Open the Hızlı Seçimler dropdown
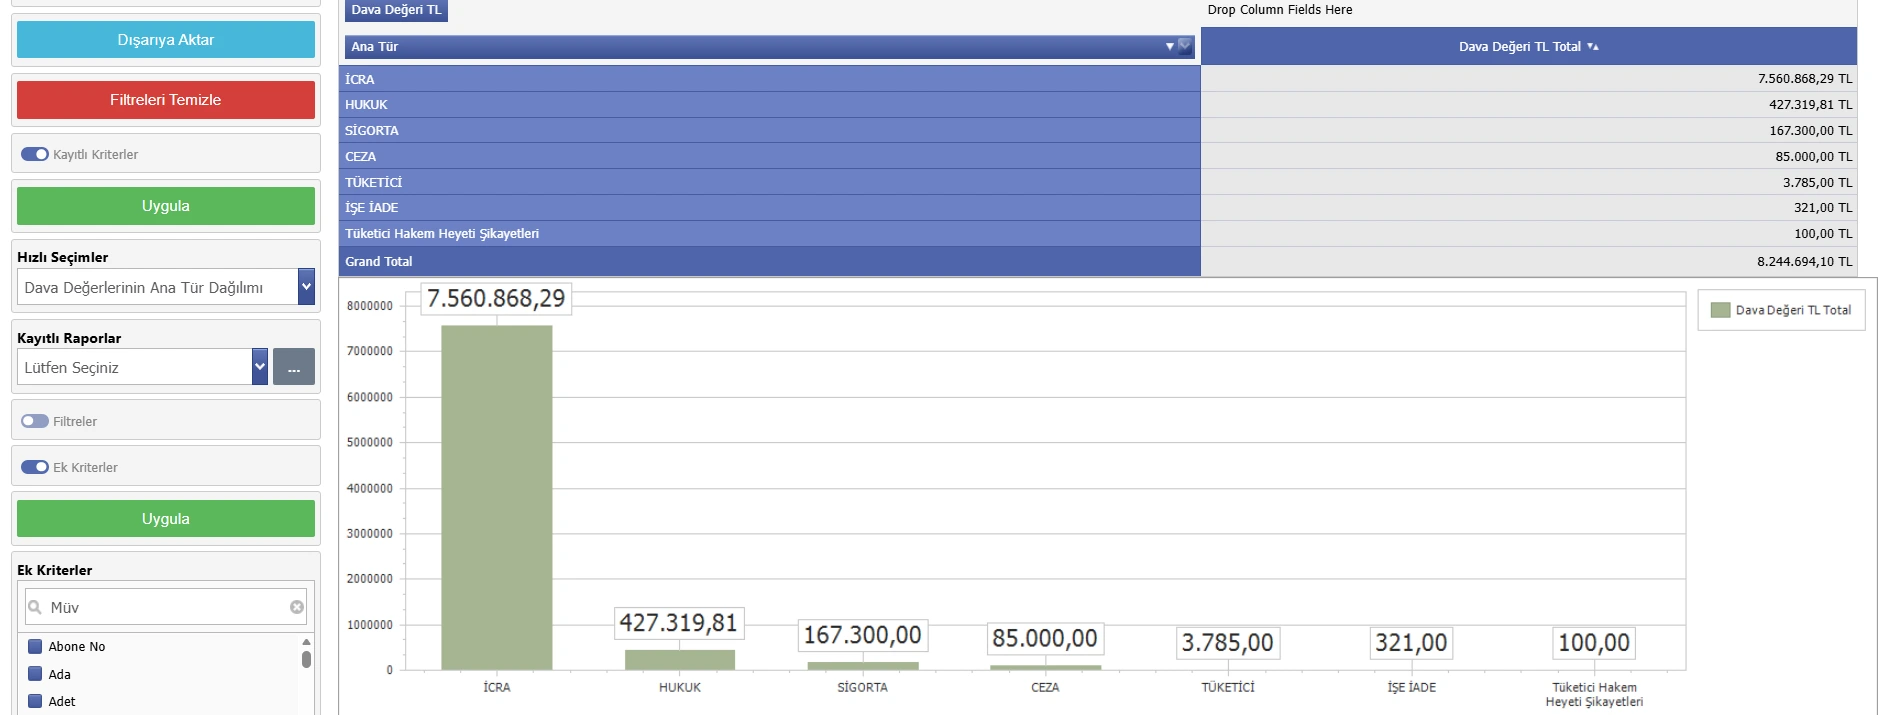This screenshot has width=1888, height=715. 306,287
